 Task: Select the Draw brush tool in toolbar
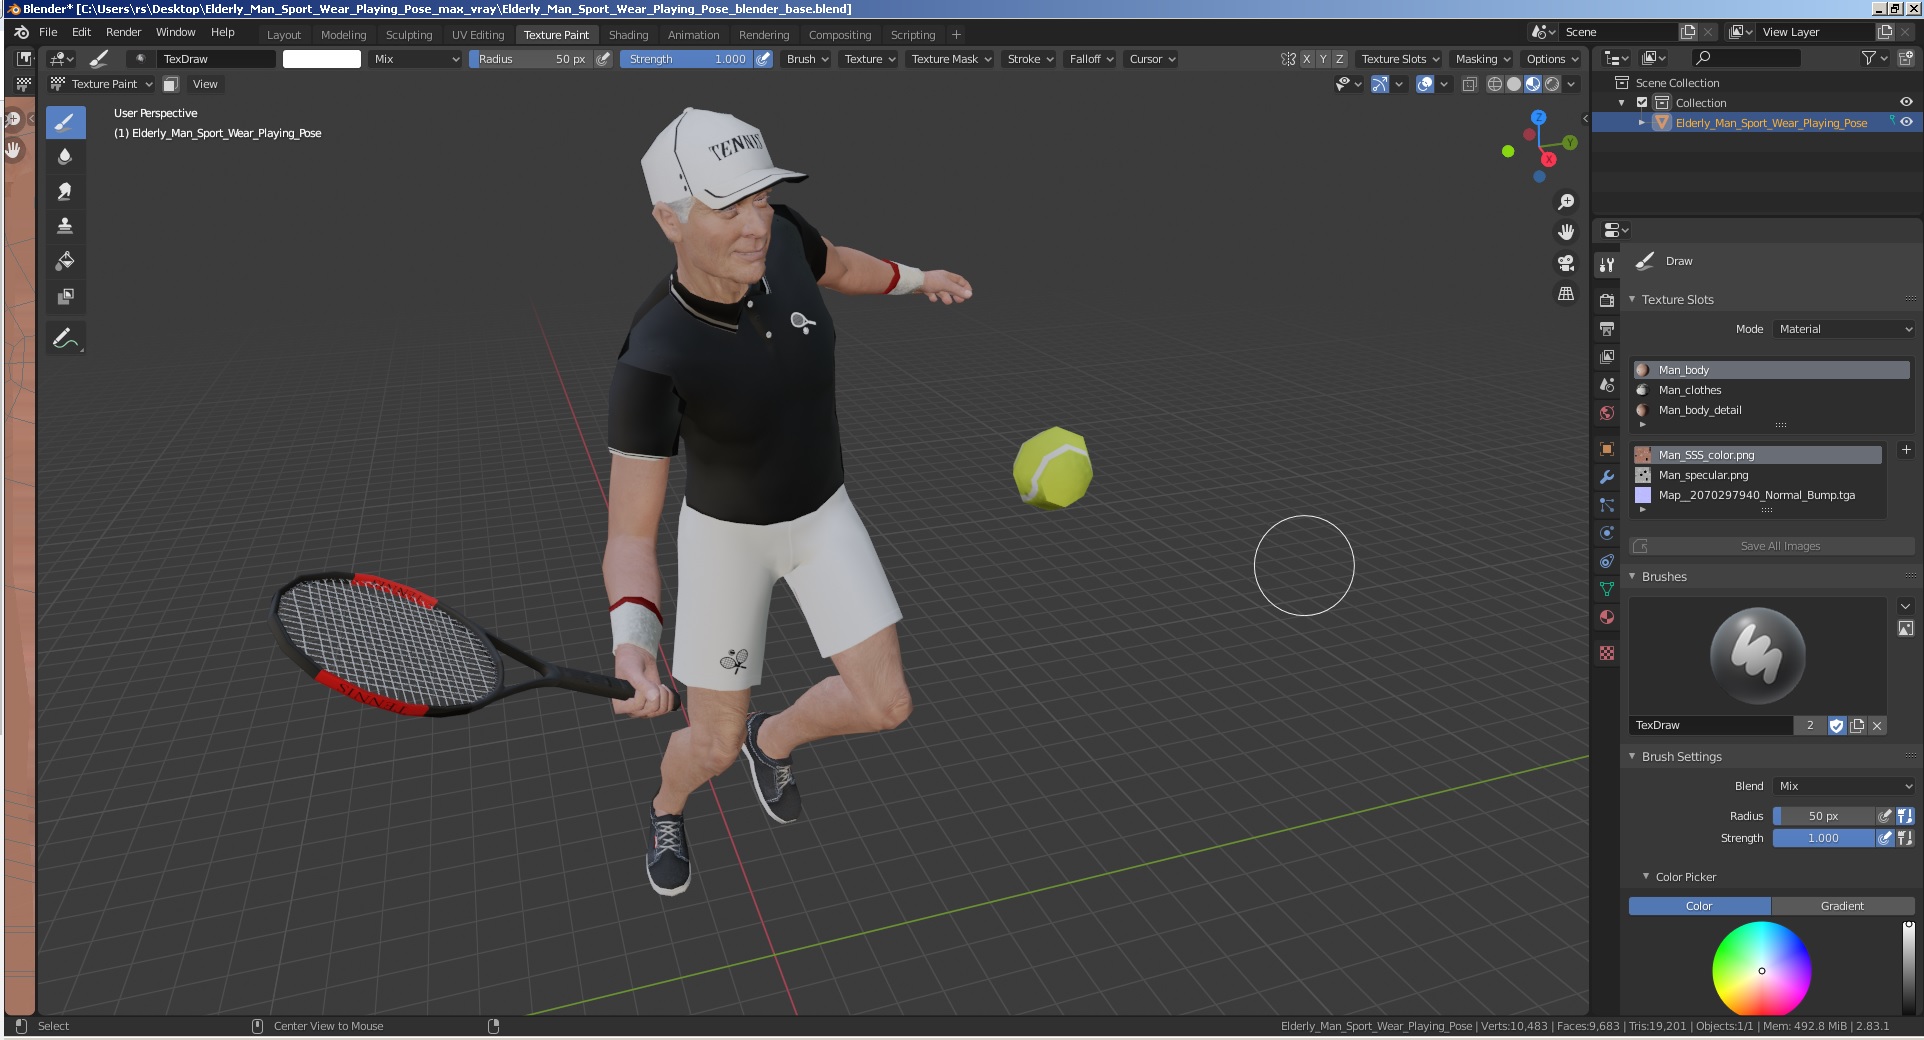[65, 123]
